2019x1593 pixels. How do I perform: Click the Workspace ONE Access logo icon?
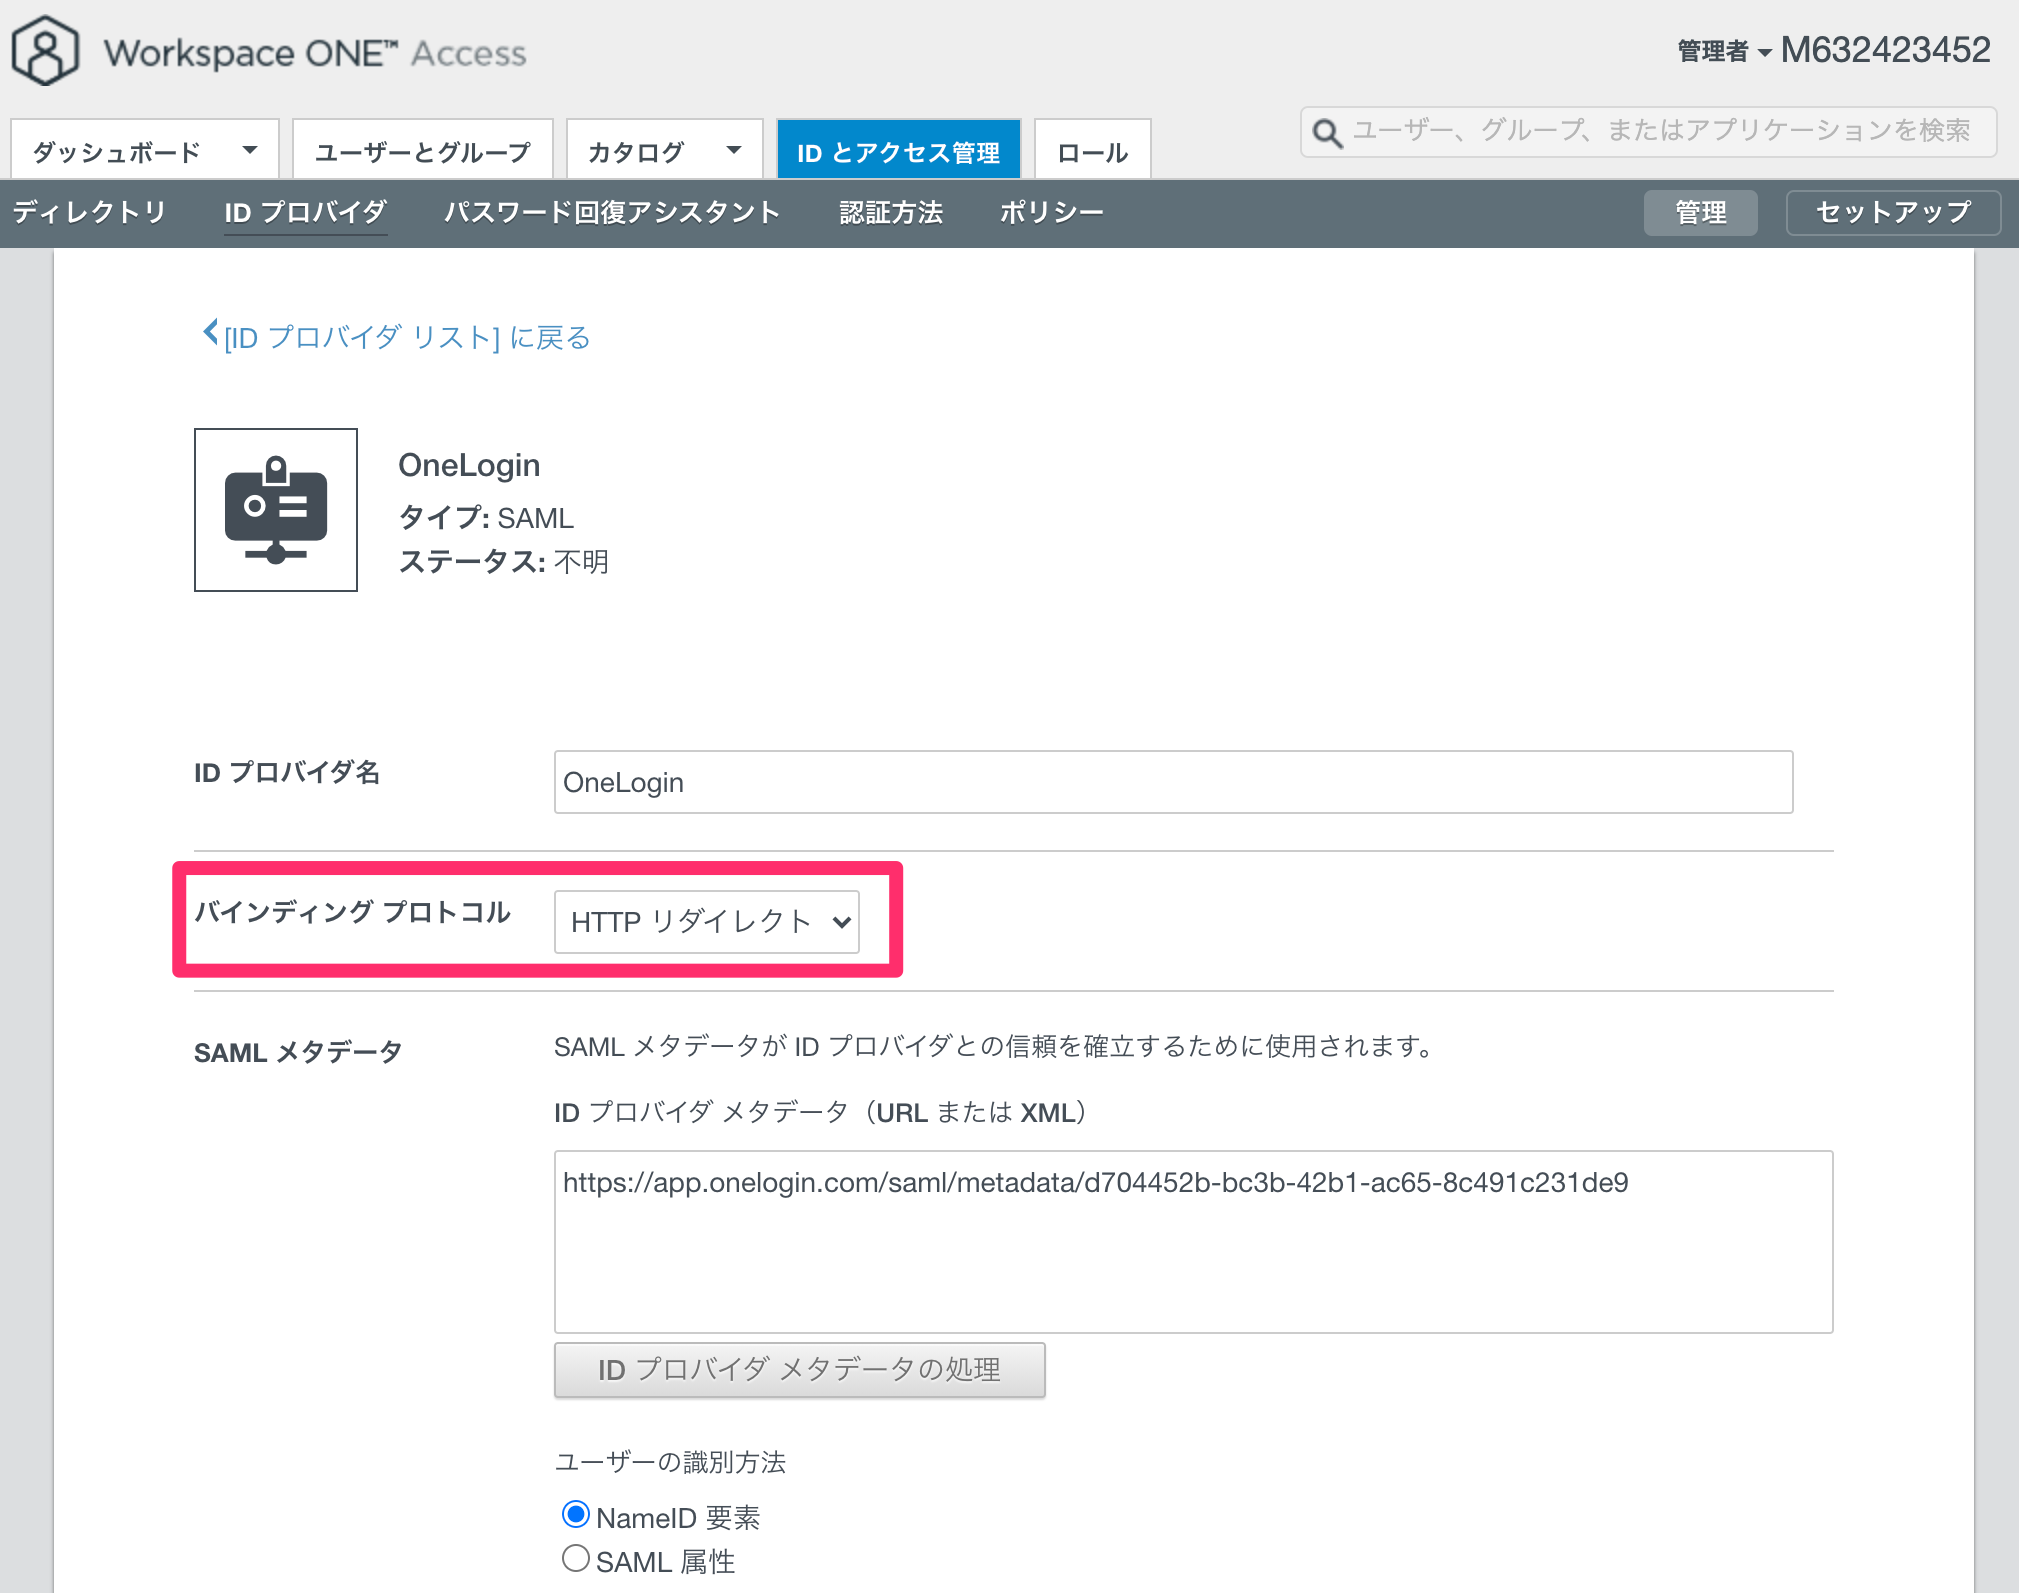coord(45,51)
